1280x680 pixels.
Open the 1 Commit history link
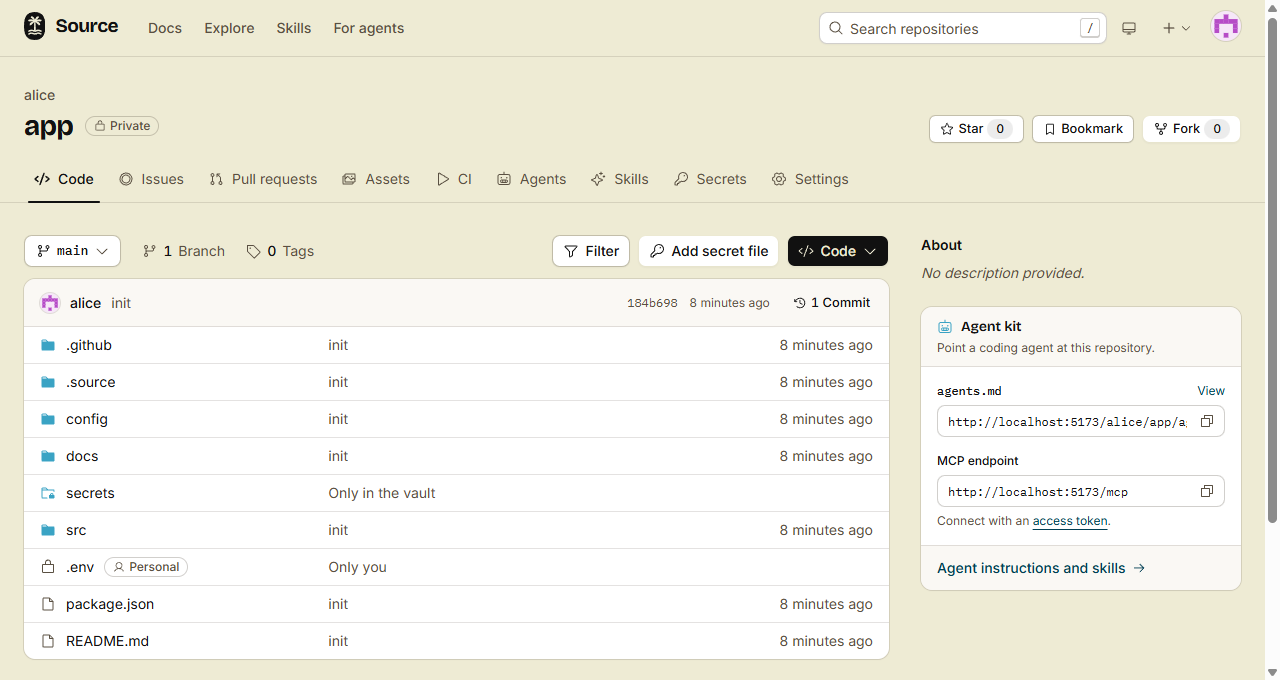pos(831,303)
